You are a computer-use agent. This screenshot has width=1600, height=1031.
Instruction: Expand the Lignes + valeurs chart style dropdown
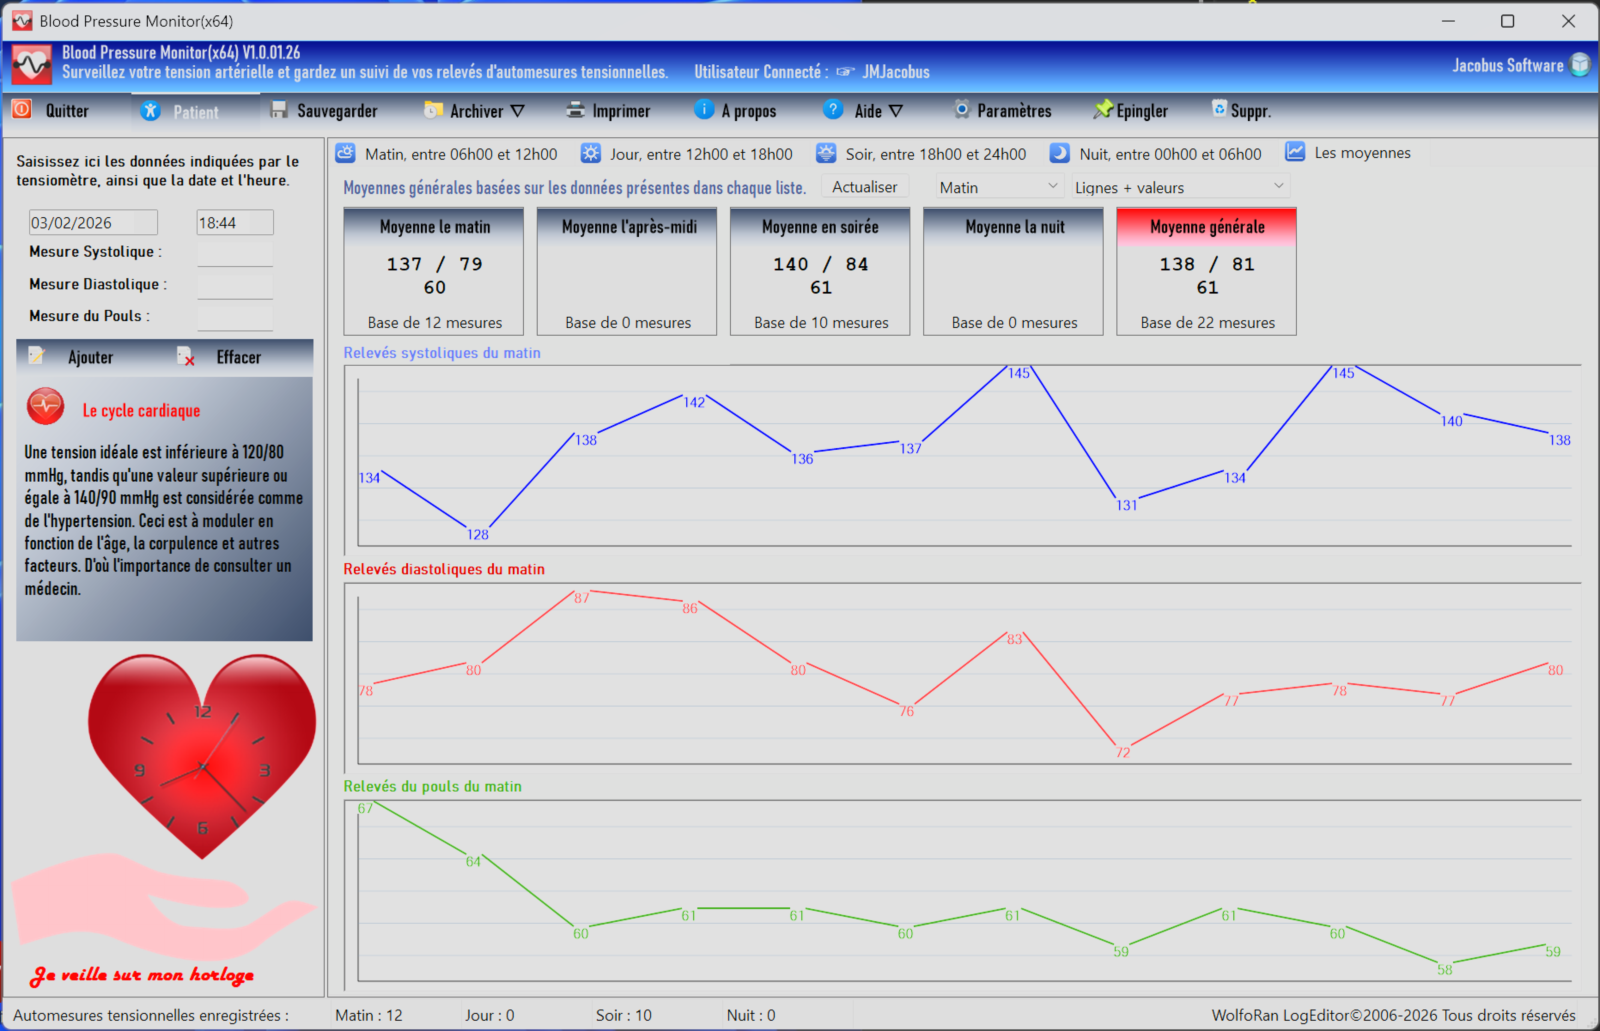click(x=1180, y=187)
